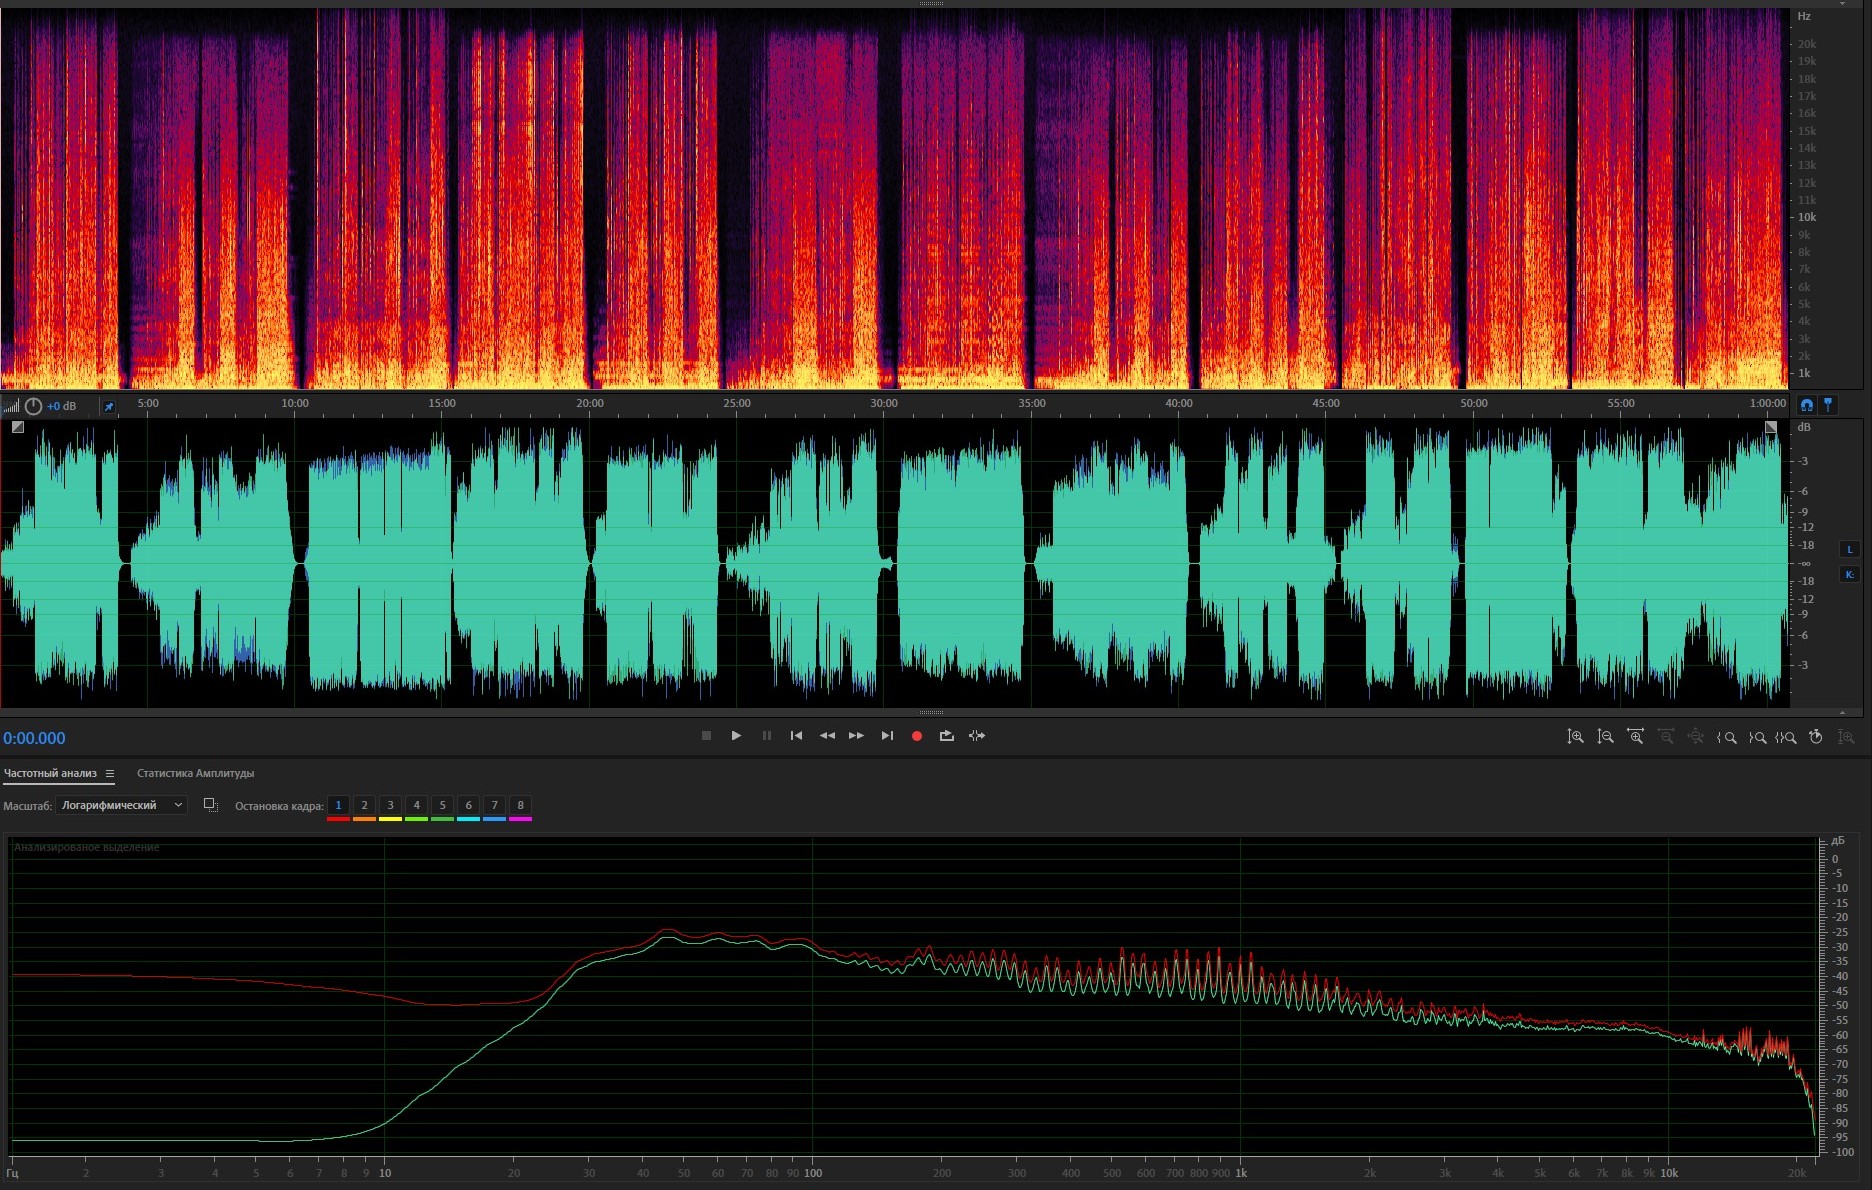Move playhead to previous marker

796,736
